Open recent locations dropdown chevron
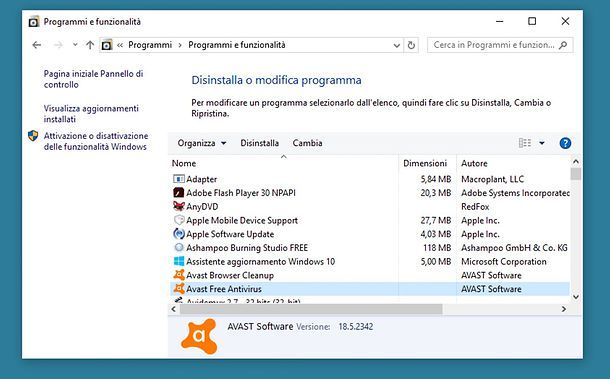 point(75,45)
